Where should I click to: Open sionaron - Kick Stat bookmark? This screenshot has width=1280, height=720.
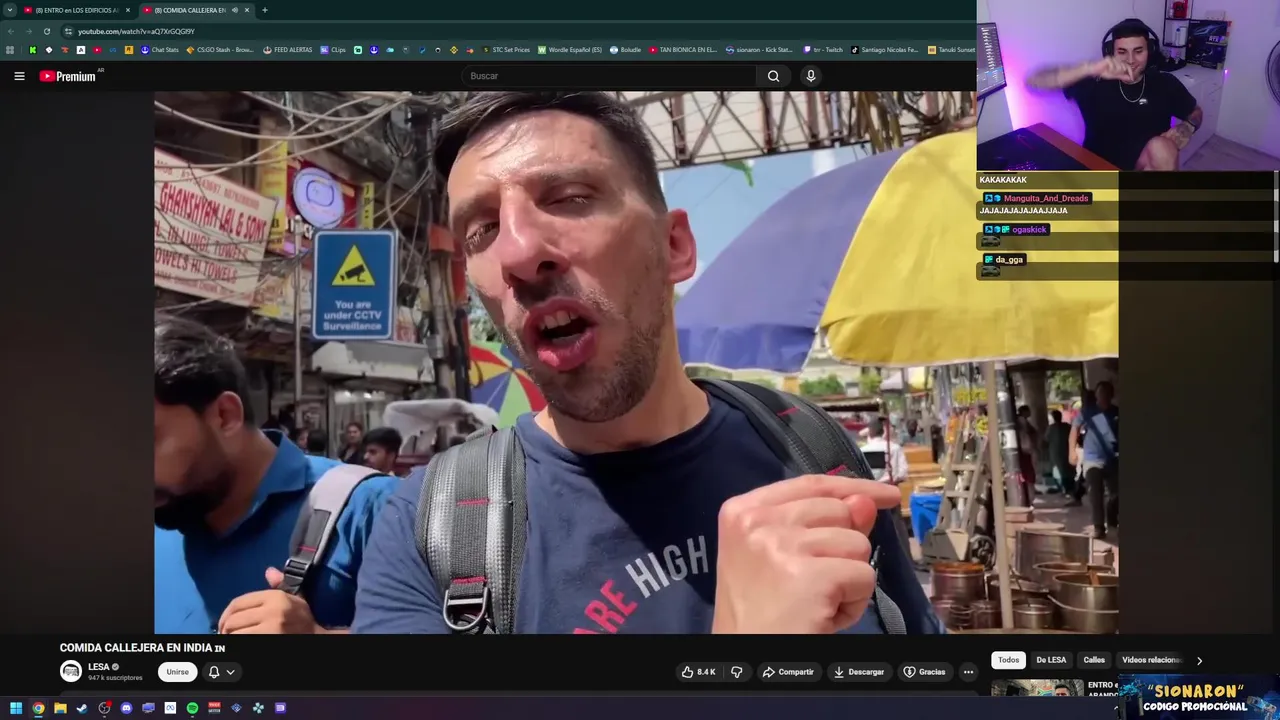pos(759,50)
